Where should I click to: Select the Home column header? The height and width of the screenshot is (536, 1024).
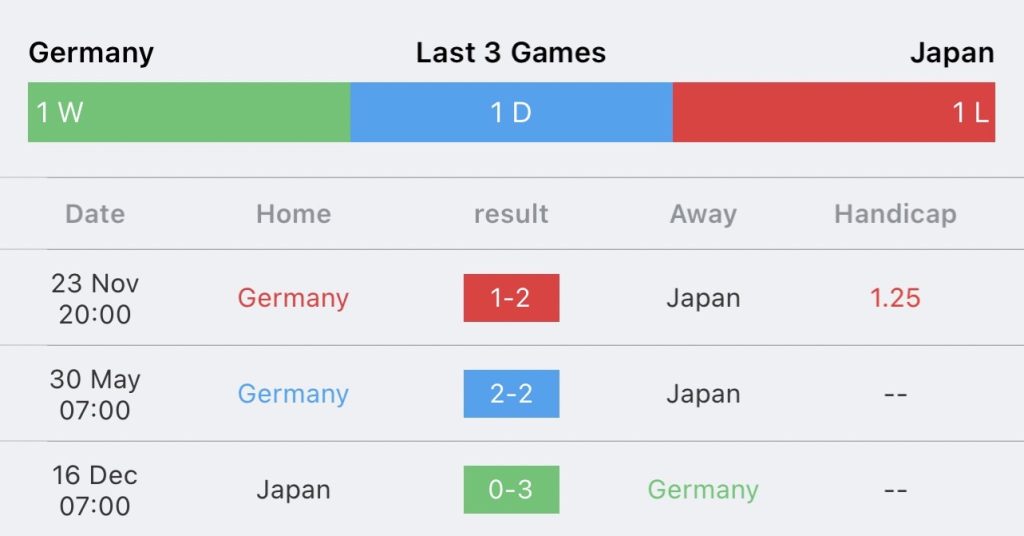pos(293,214)
